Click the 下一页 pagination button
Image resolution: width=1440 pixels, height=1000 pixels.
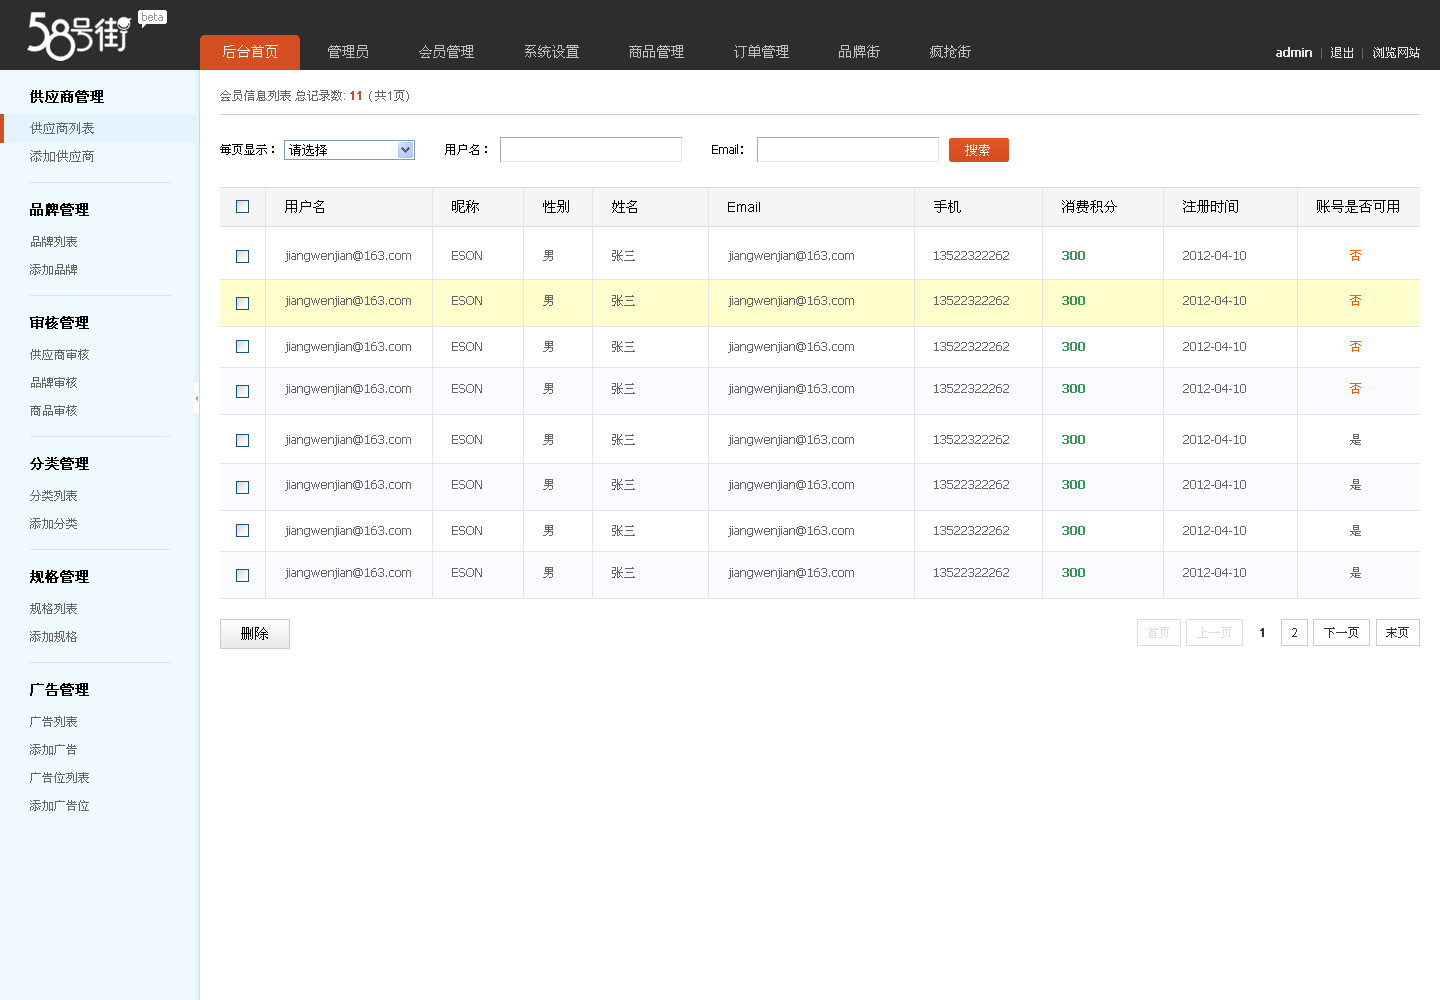[1342, 633]
